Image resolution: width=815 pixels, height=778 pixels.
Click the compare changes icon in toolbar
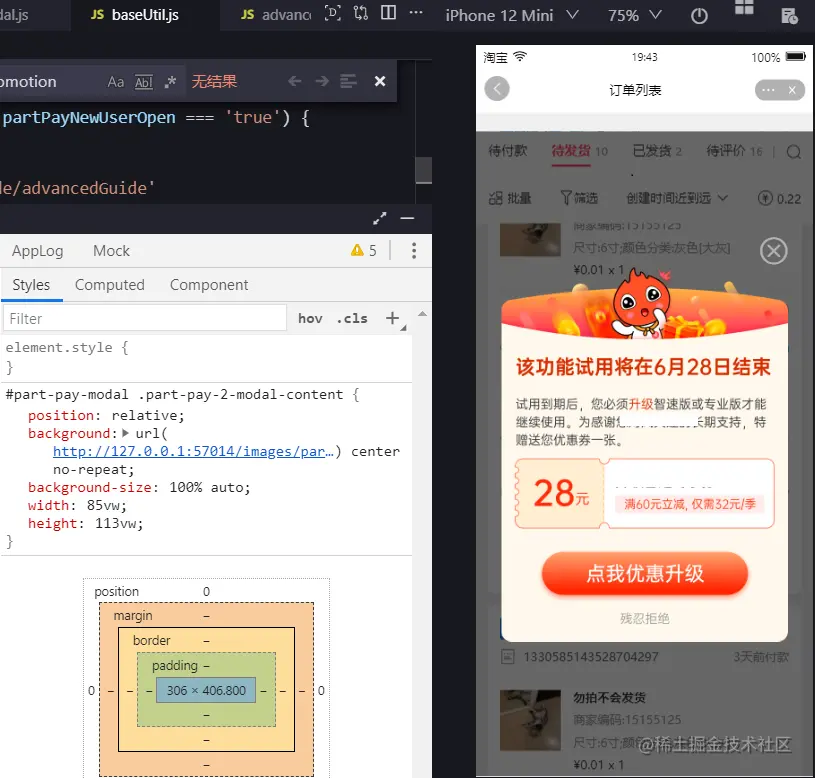pyautogui.click(x=361, y=13)
